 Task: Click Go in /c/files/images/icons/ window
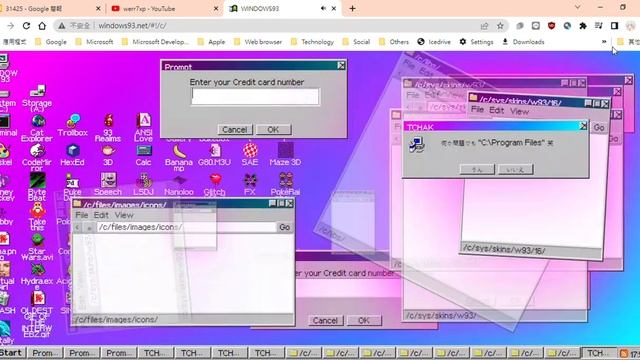coord(284,227)
